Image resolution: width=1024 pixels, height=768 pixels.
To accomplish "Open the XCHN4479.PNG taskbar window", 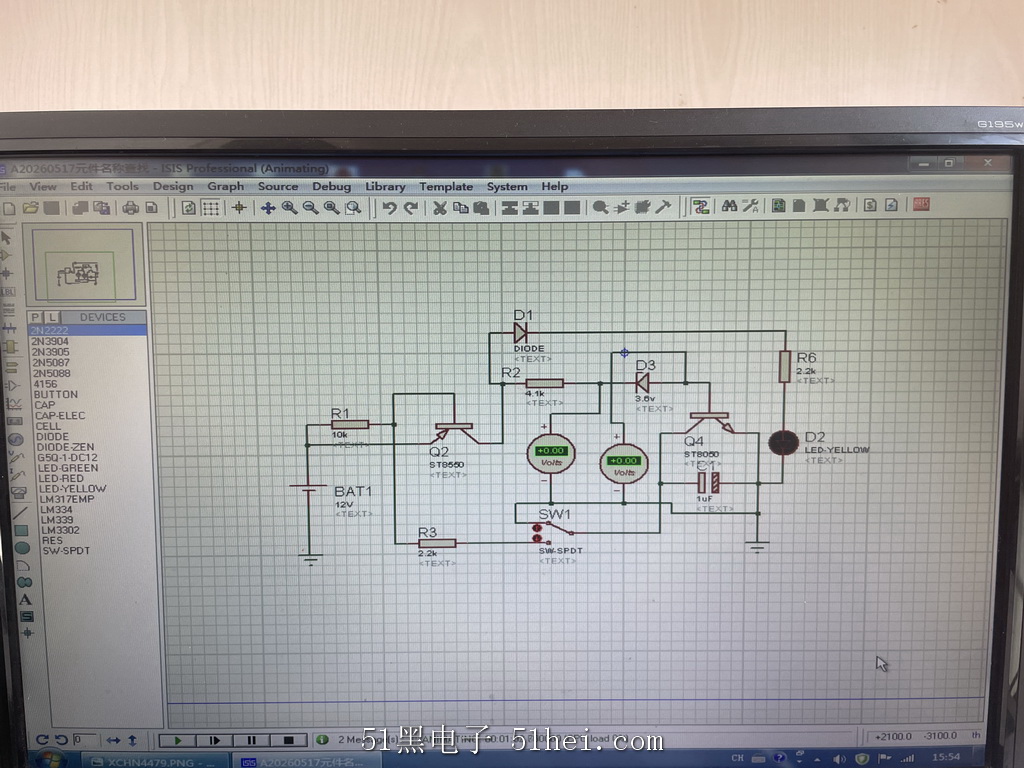I will pos(154,761).
